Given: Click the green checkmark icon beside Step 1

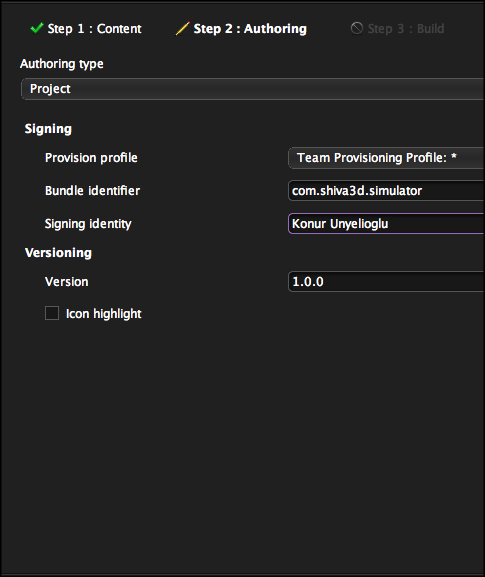Looking at the screenshot, I should [x=37, y=28].
